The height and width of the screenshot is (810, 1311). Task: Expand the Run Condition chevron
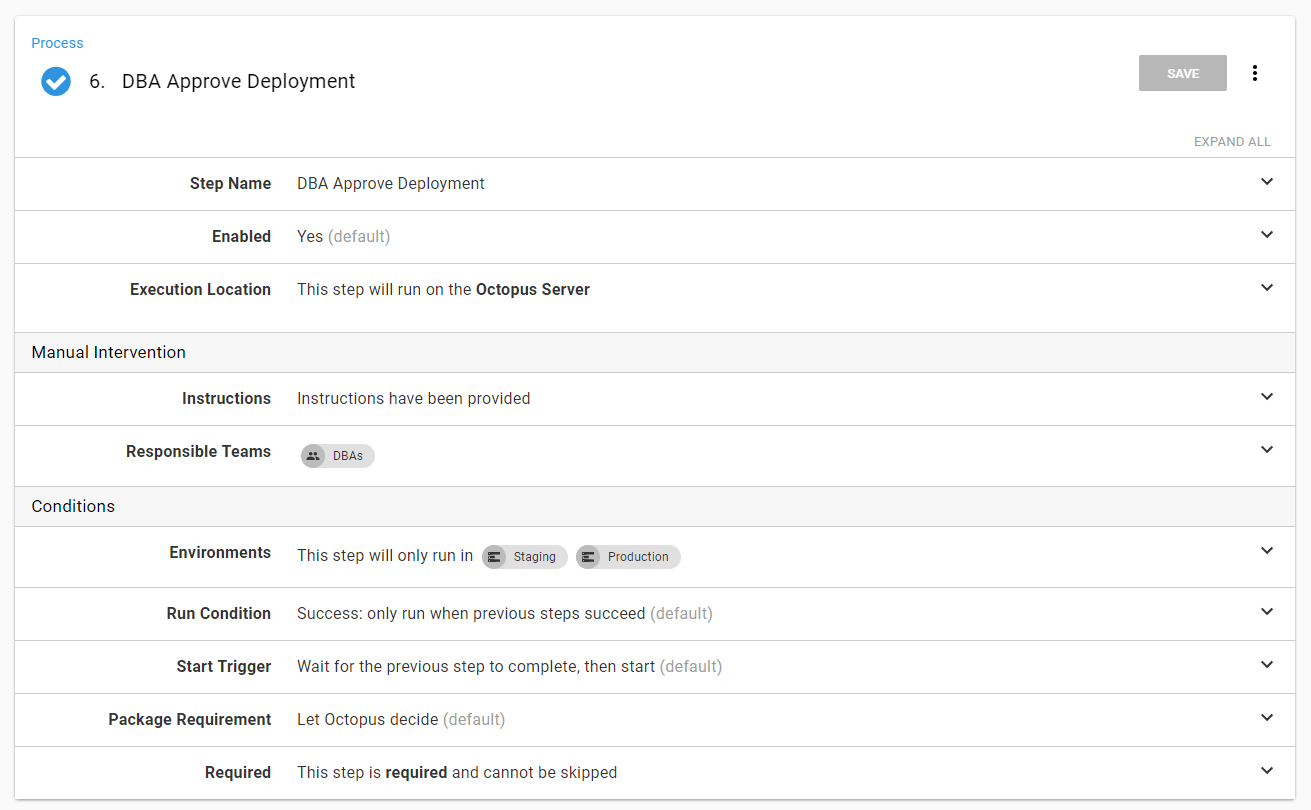tap(1267, 612)
